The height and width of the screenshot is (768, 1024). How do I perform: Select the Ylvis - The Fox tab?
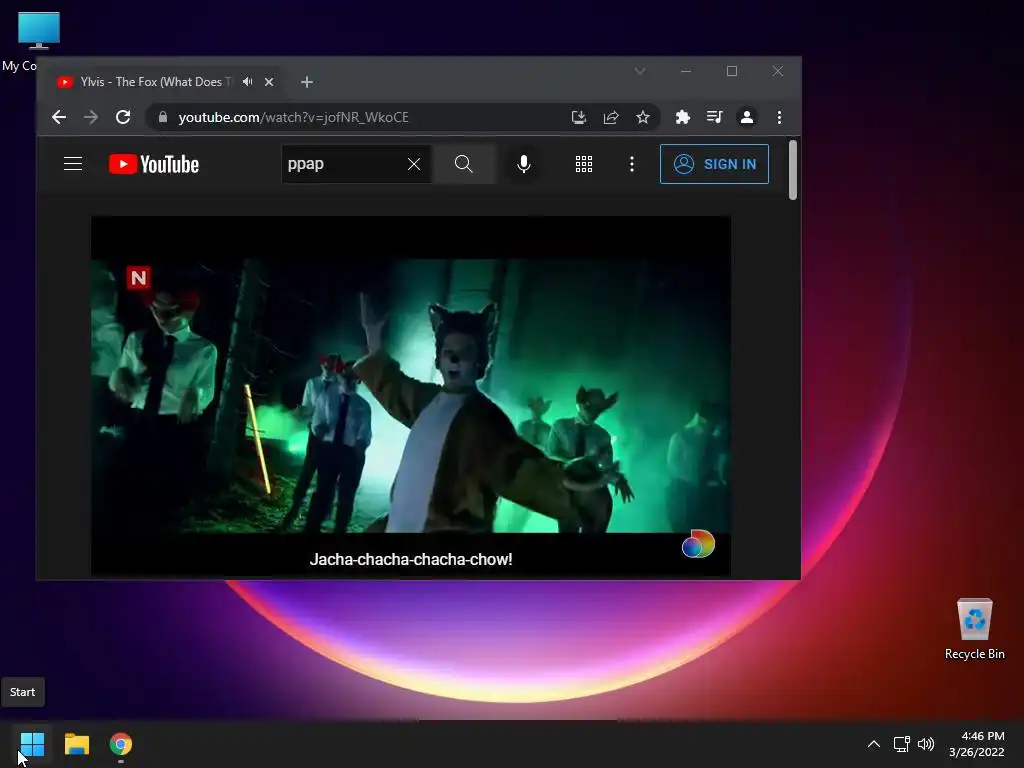(157, 82)
